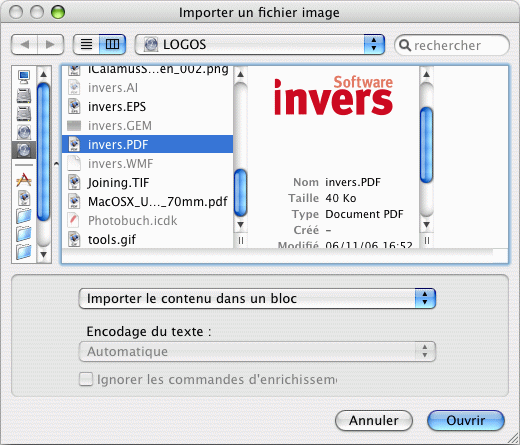
Task: Click the file icon of tools.gif
Action: (x=74, y=239)
